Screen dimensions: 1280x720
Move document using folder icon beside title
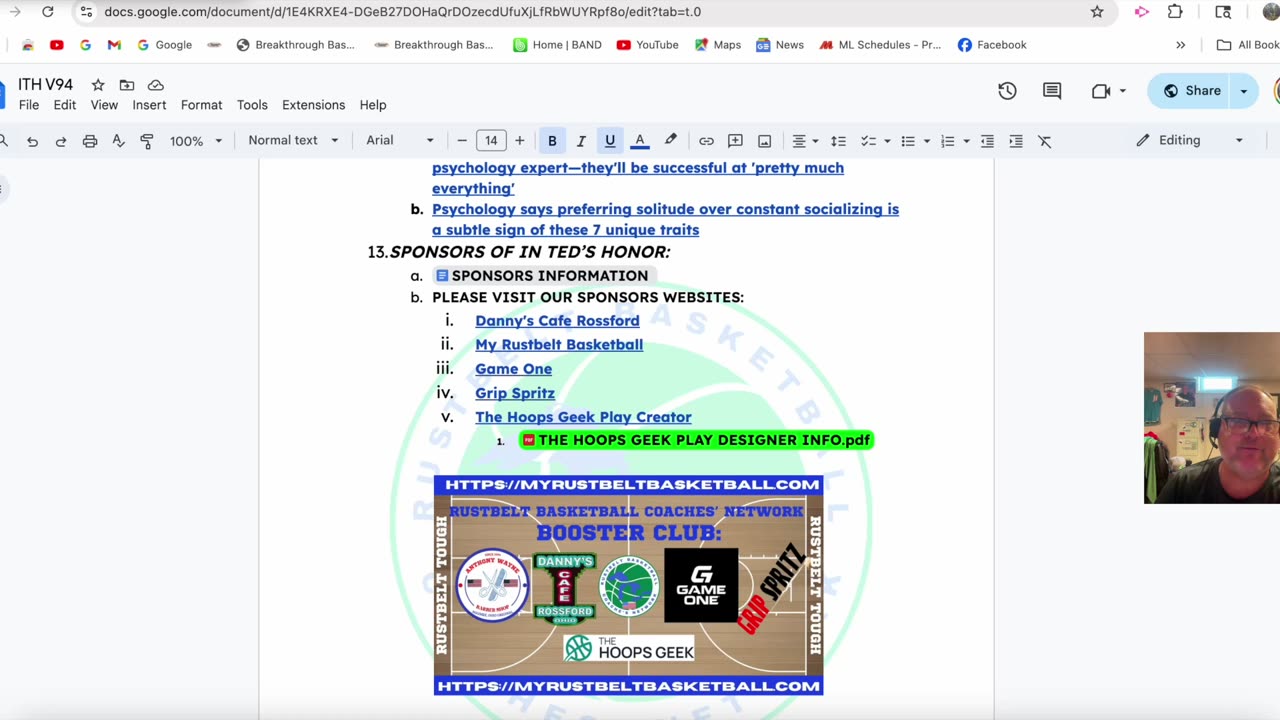pos(127,85)
